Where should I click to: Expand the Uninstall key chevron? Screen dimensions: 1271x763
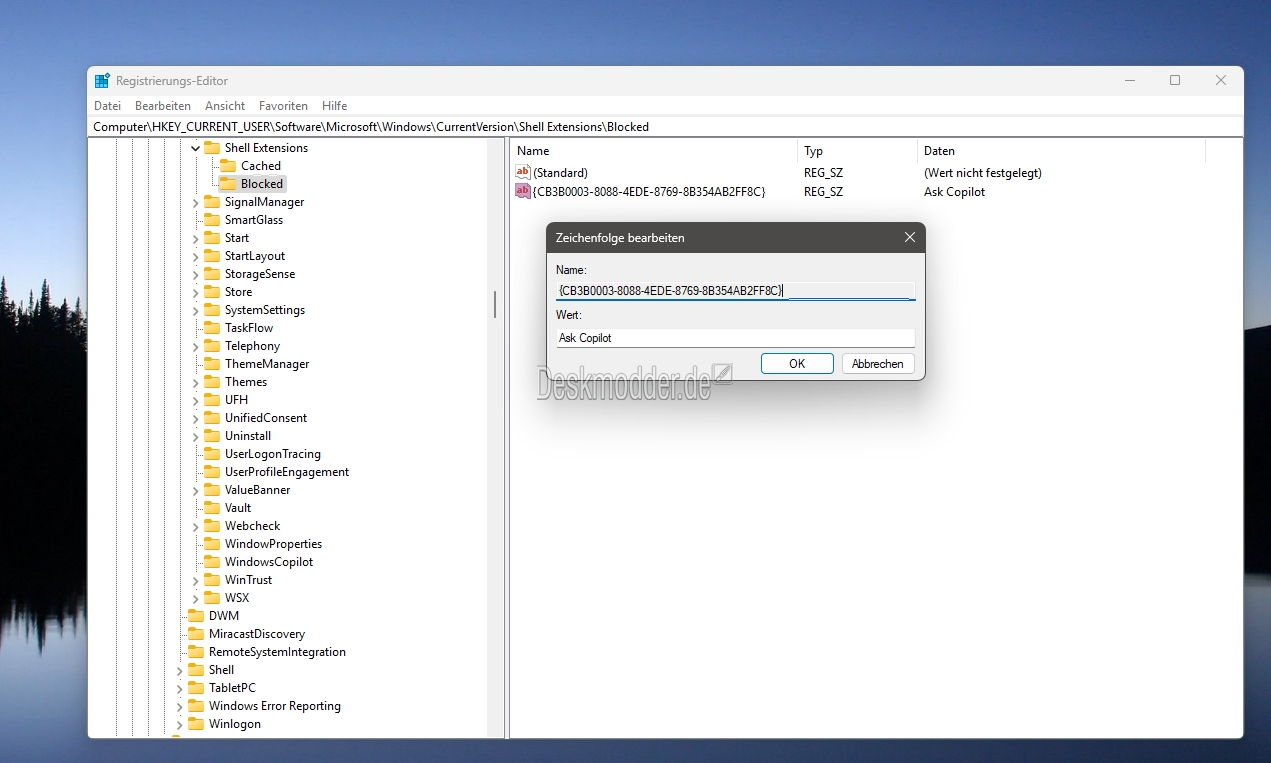pyautogui.click(x=196, y=436)
